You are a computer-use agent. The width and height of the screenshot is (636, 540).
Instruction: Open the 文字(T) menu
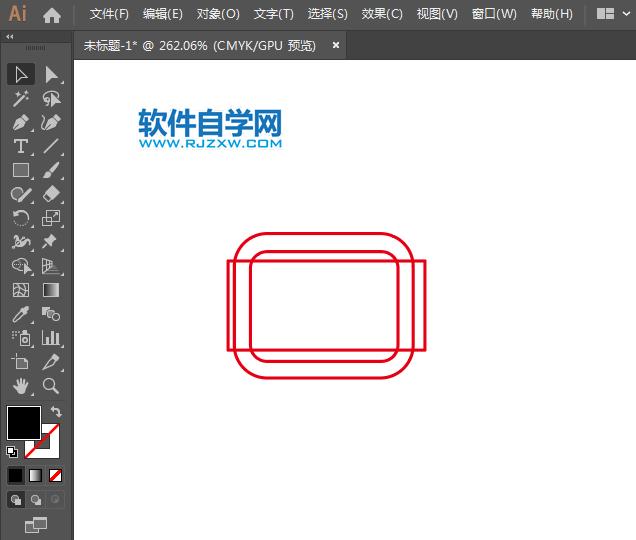(x=273, y=14)
